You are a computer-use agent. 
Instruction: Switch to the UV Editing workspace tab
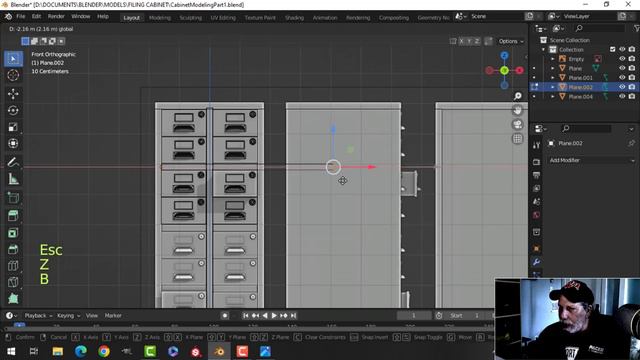click(x=223, y=18)
